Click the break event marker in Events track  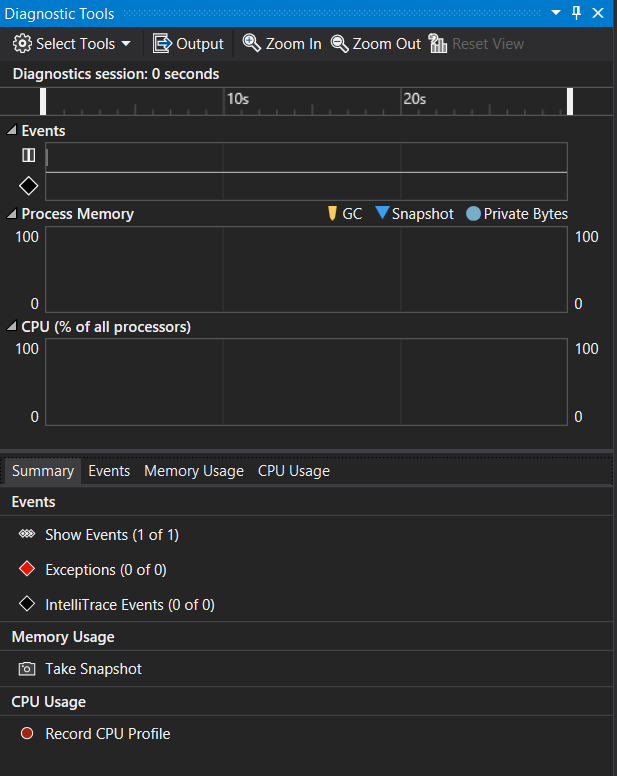tap(47, 157)
